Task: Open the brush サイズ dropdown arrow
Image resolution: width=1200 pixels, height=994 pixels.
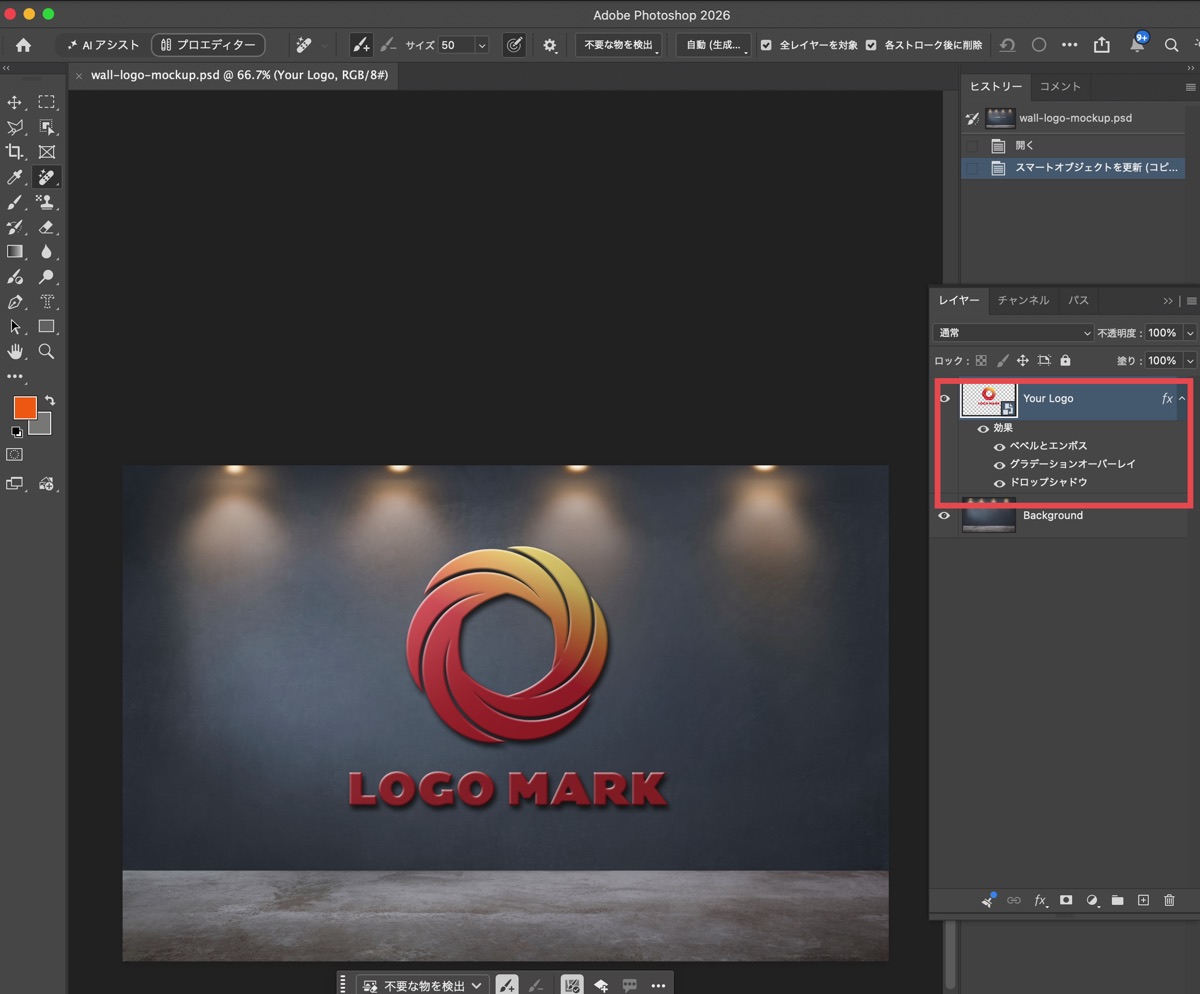Action: click(482, 45)
